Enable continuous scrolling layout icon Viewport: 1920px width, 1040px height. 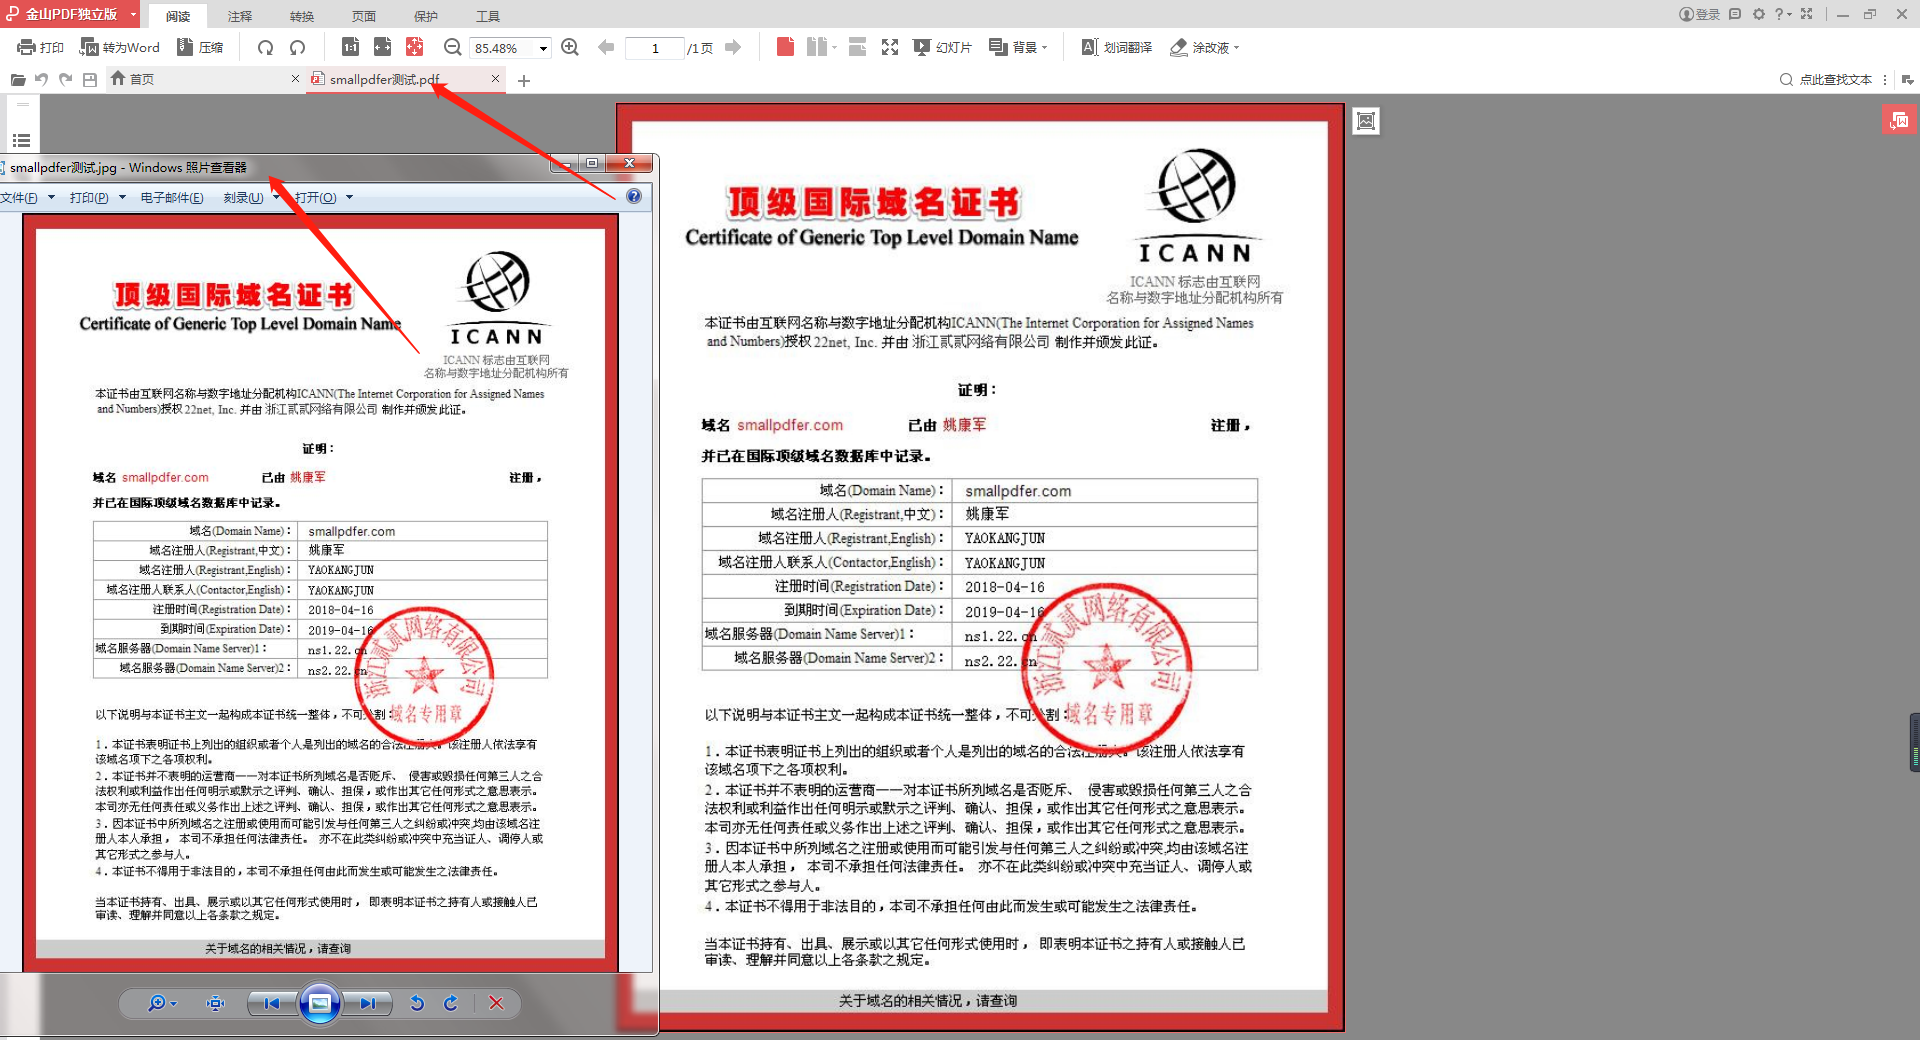pyautogui.click(x=857, y=47)
